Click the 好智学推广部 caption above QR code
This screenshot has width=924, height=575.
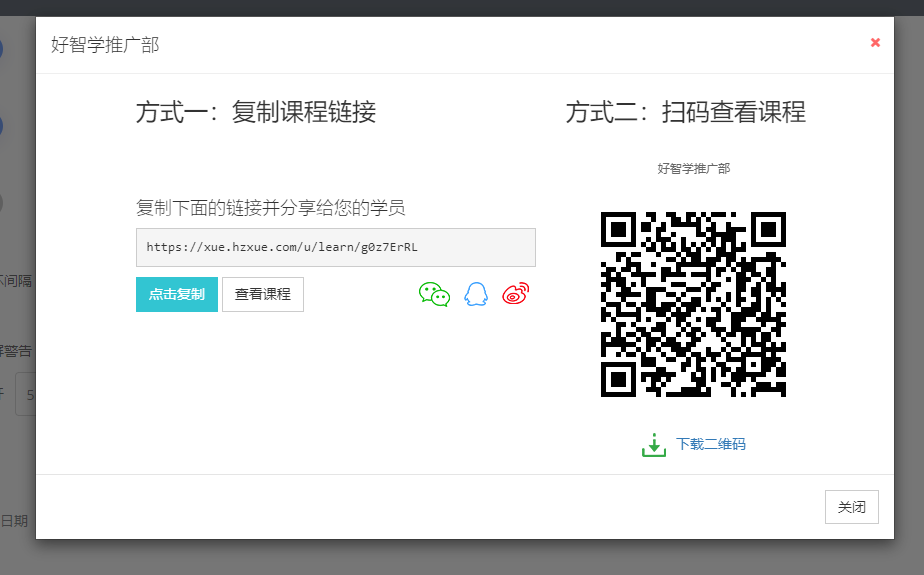click(x=694, y=168)
